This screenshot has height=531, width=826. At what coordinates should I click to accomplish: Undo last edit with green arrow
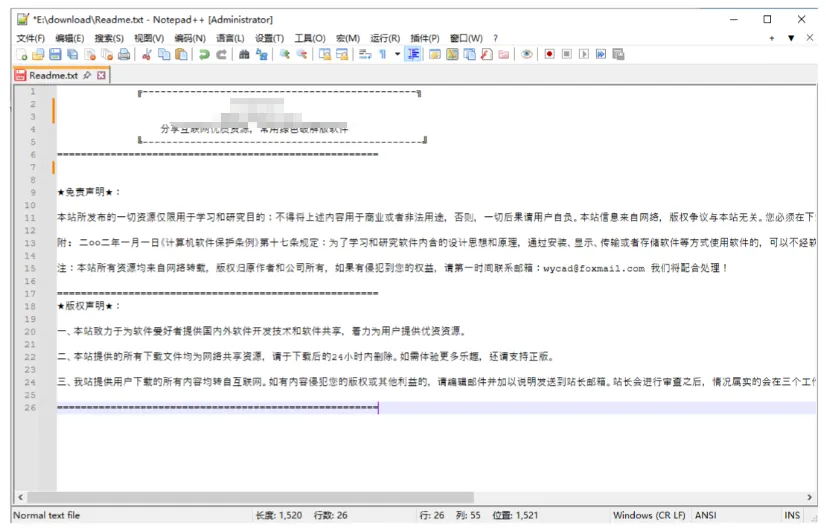pos(204,54)
